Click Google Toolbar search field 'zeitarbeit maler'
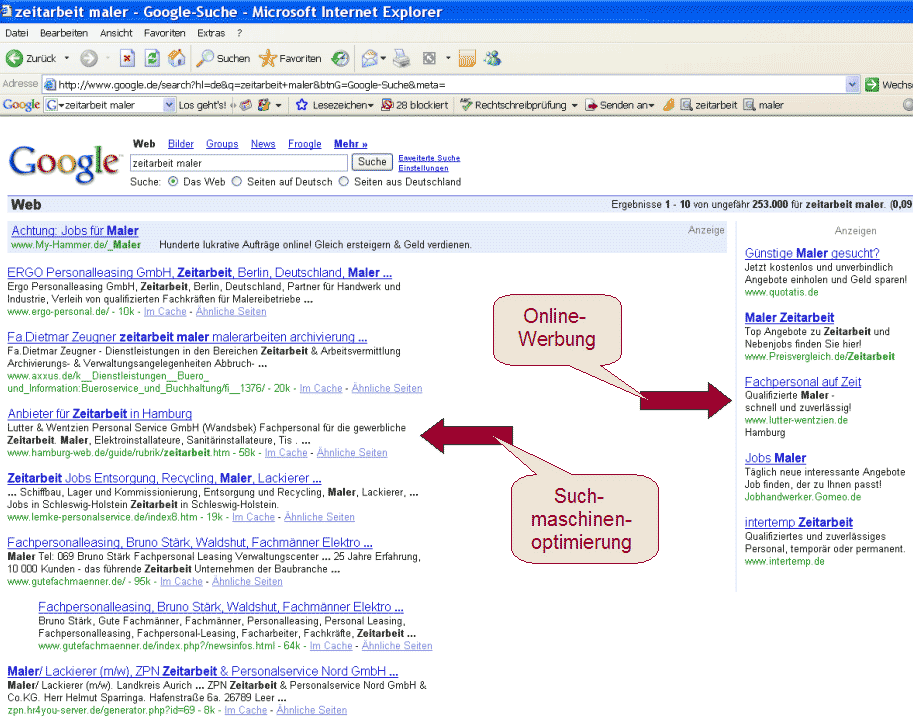 [x=111, y=105]
